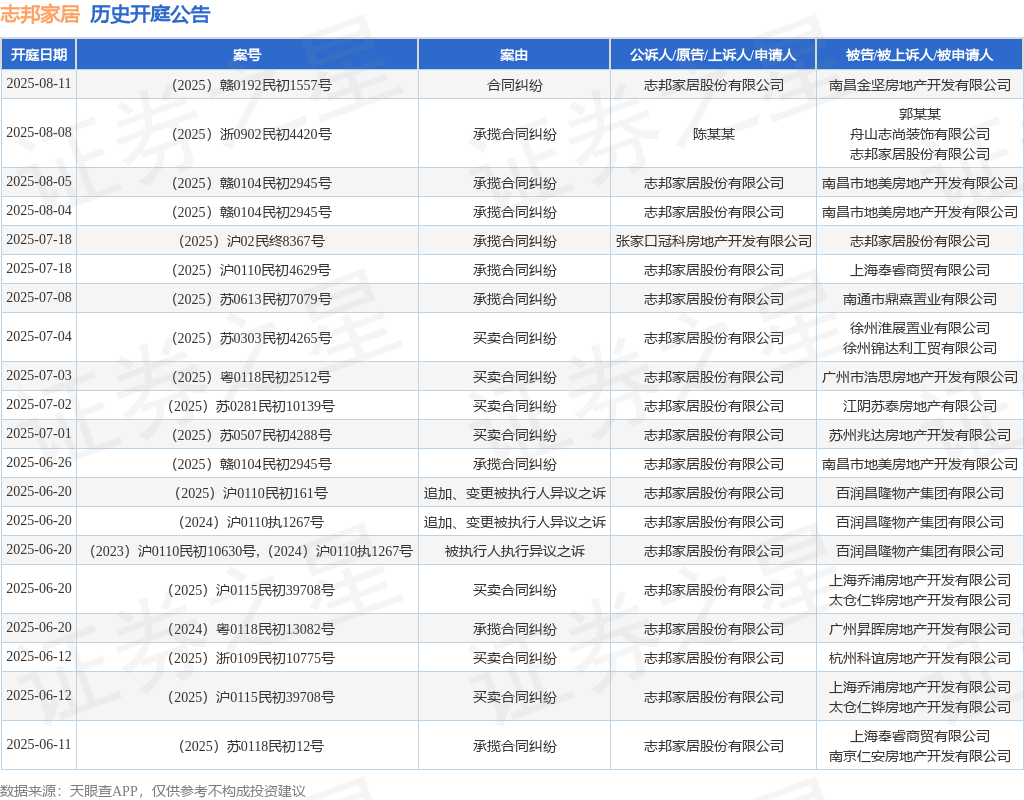Viewport: 1024px width, 800px height.
Task: Click the 被告/被上诉人/被申请人 column header
Action: point(920,55)
